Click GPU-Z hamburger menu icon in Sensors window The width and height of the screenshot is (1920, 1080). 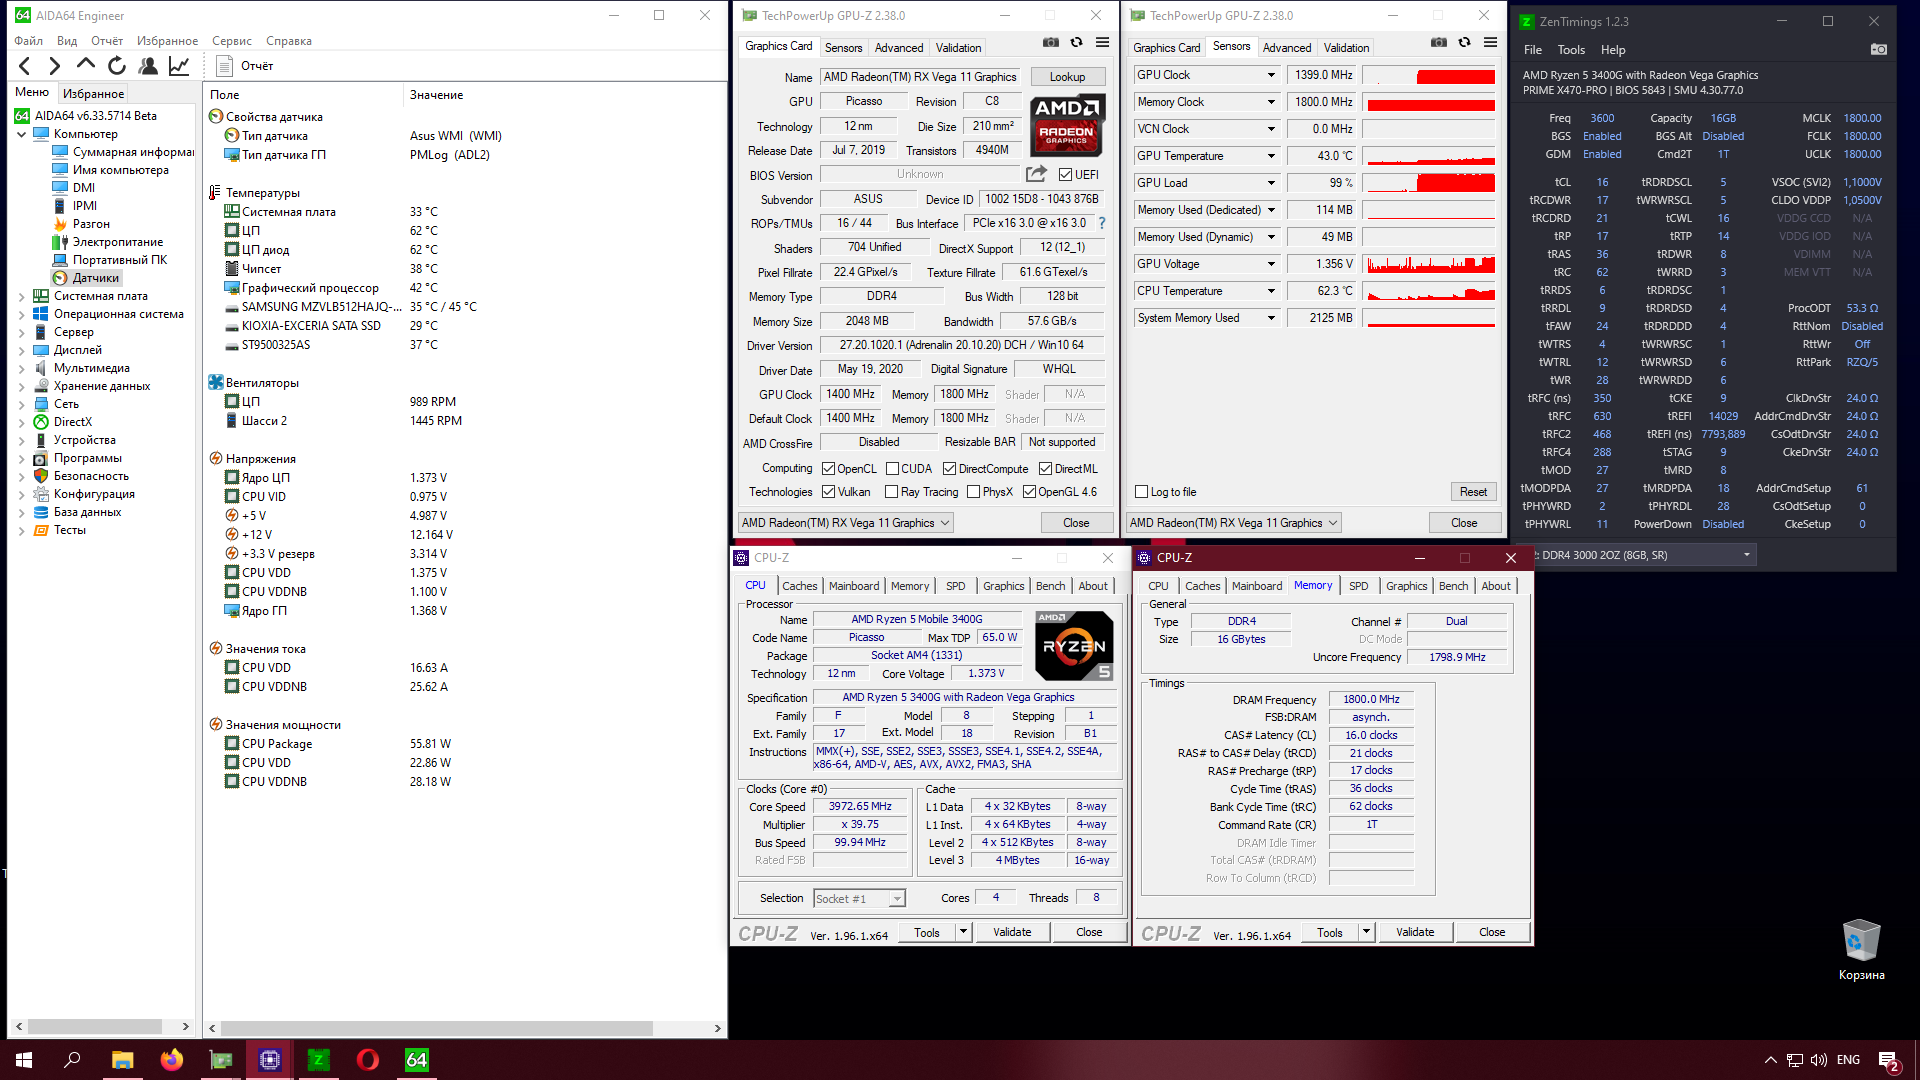tap(1490, 42)
